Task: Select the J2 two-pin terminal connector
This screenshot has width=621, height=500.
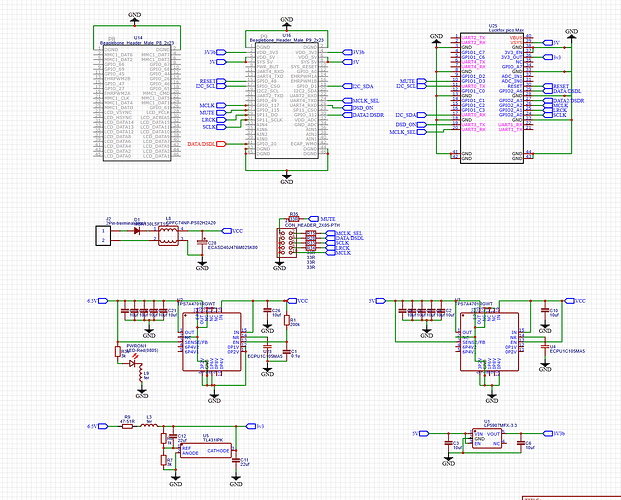Action: point(103,236)
